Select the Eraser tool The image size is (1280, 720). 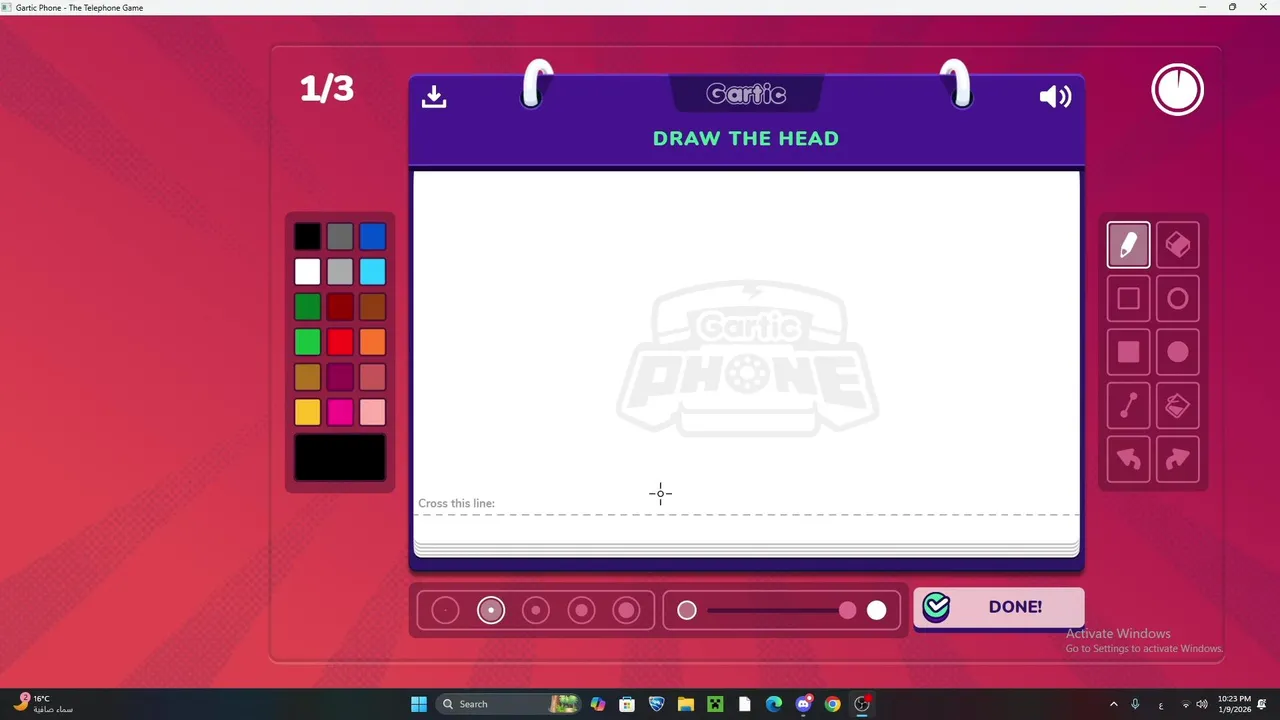(x=1177, y=245)
